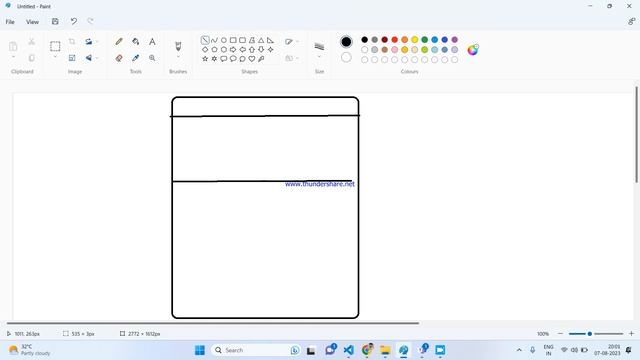
Task: Click the zoom out minus button
Action: (x=560, y=333)
